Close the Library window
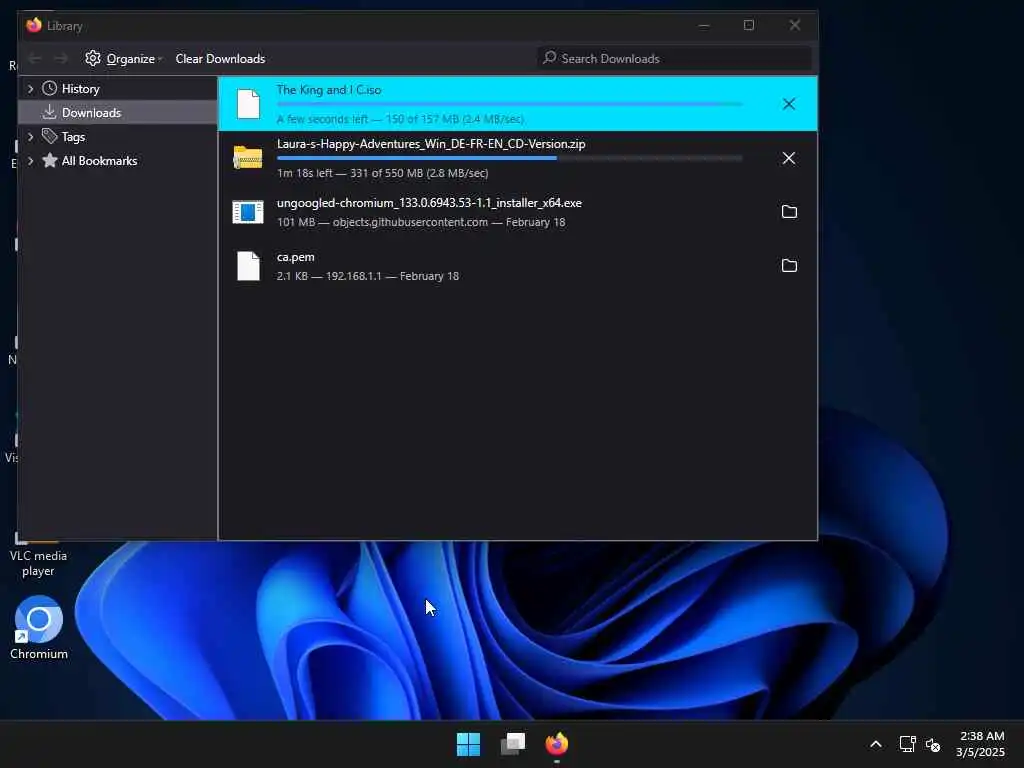This screenshot has height=768, width=1024. coord(795,25)
